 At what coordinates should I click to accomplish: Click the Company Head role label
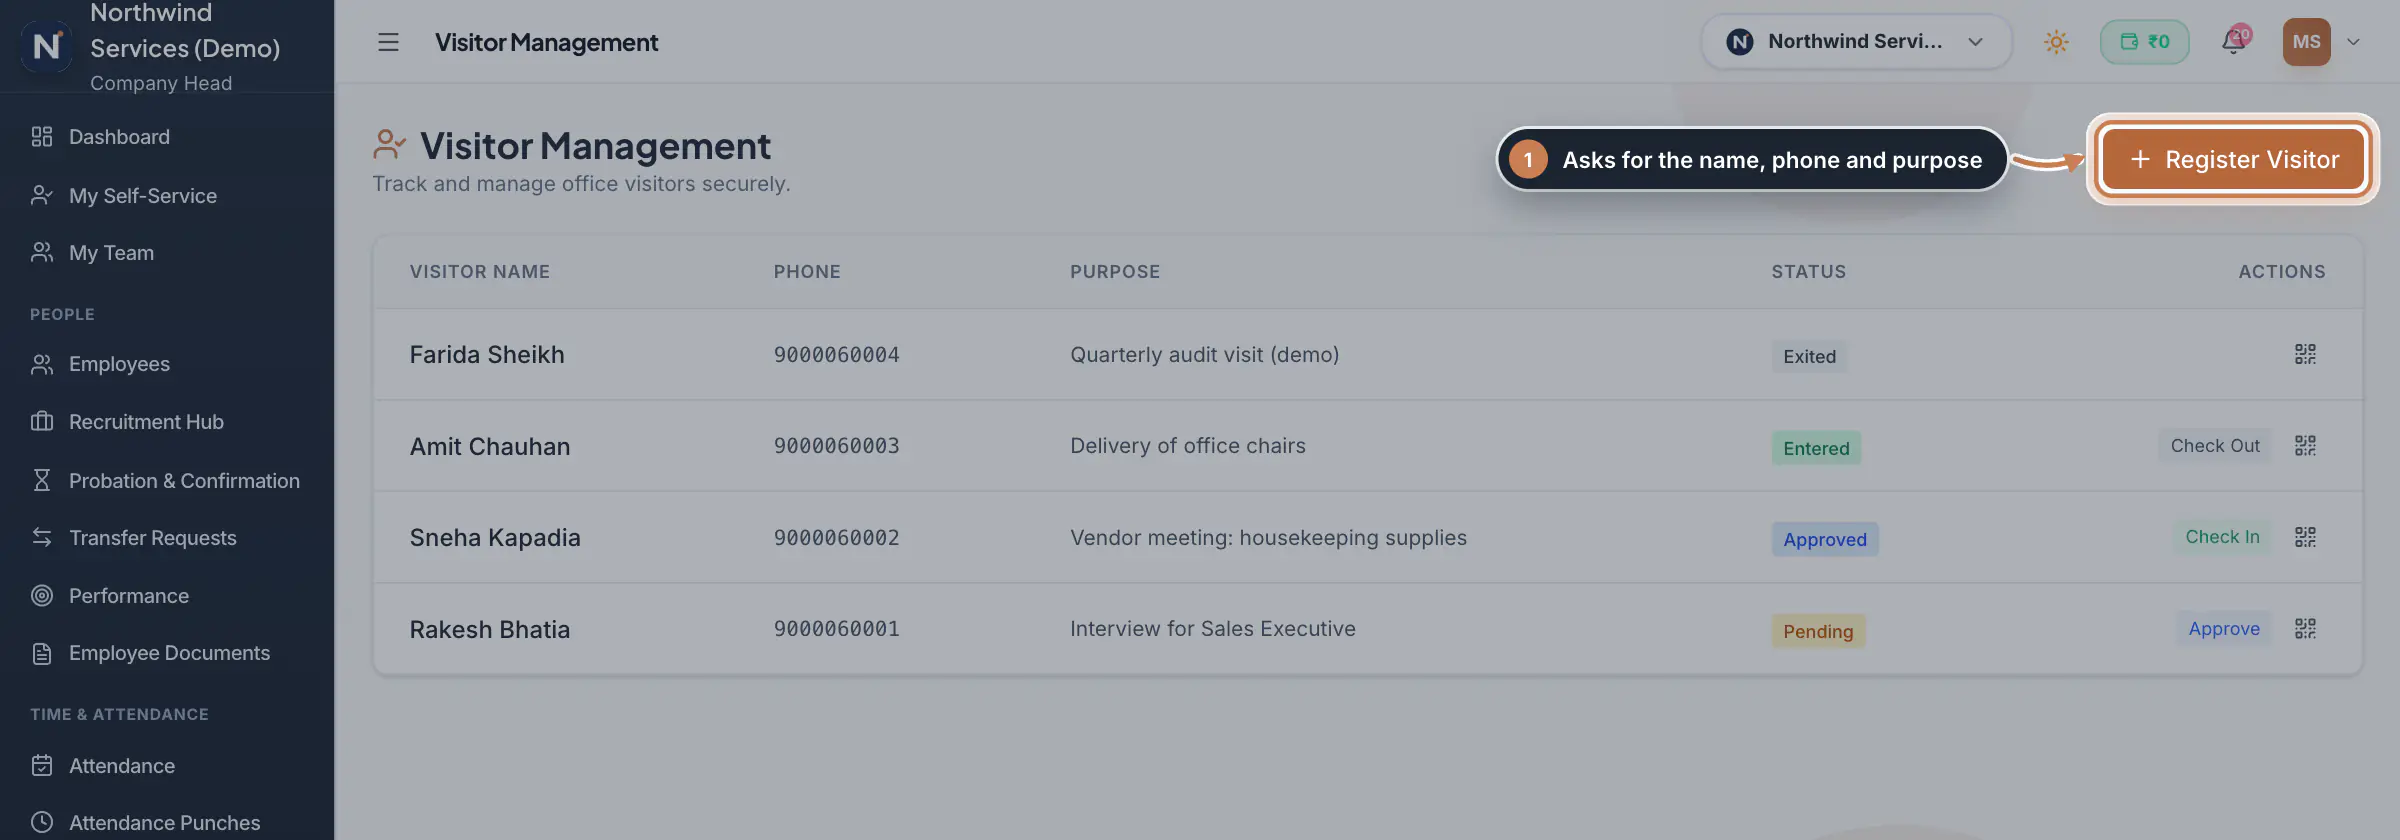[x=161, y=83]
